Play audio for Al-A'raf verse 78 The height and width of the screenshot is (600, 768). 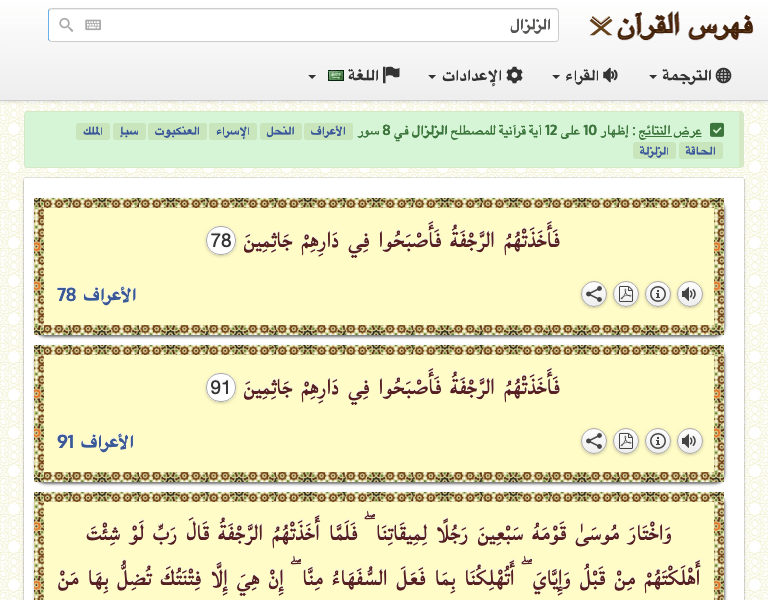point(689,294)
